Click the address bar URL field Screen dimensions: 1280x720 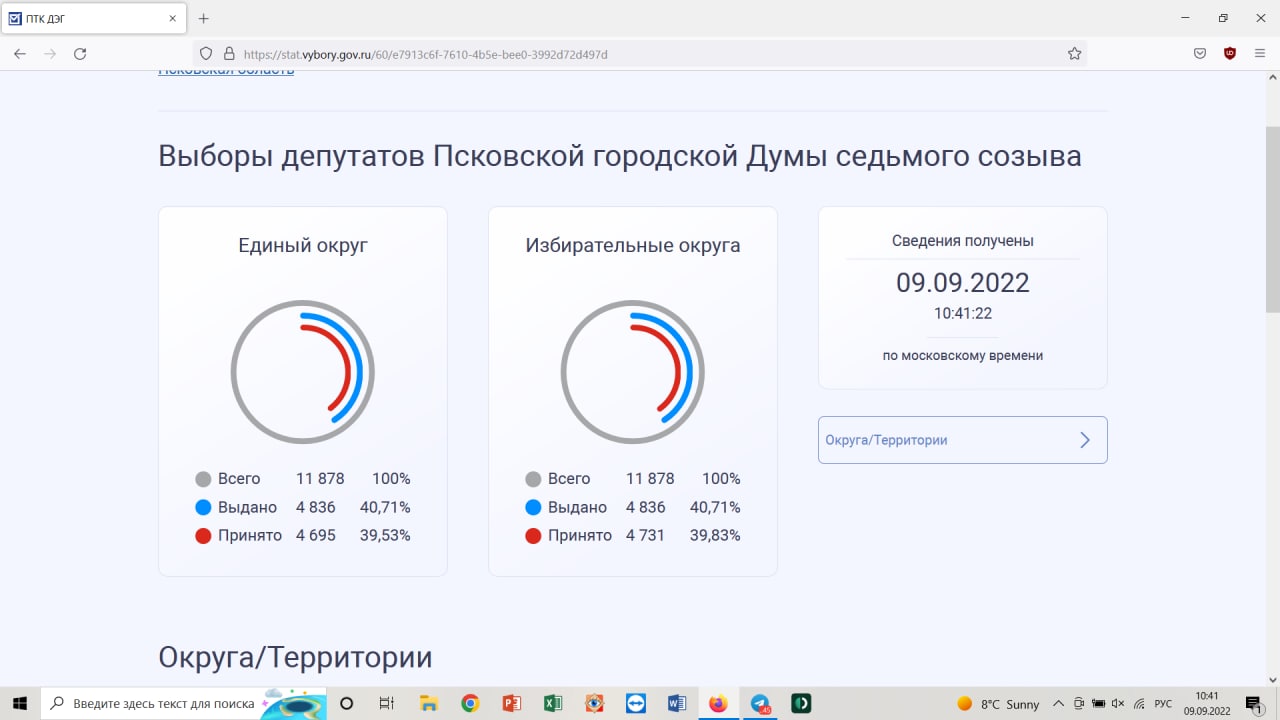[x=640, y=54]
